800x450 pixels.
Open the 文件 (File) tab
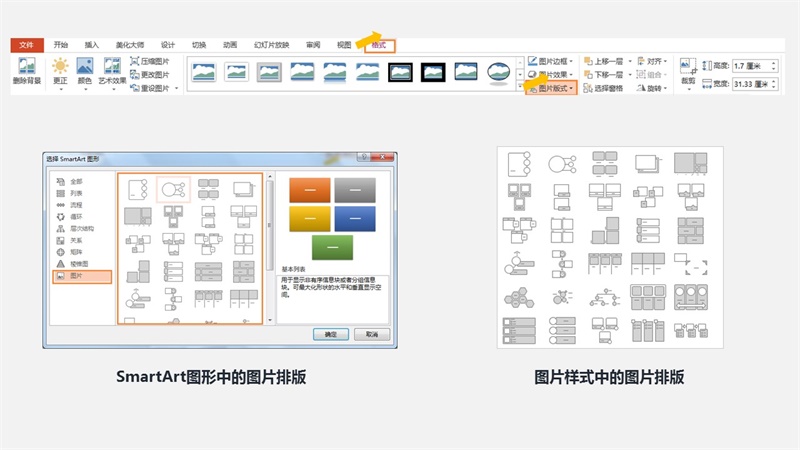pyautogui.click(x=27, y=45)
